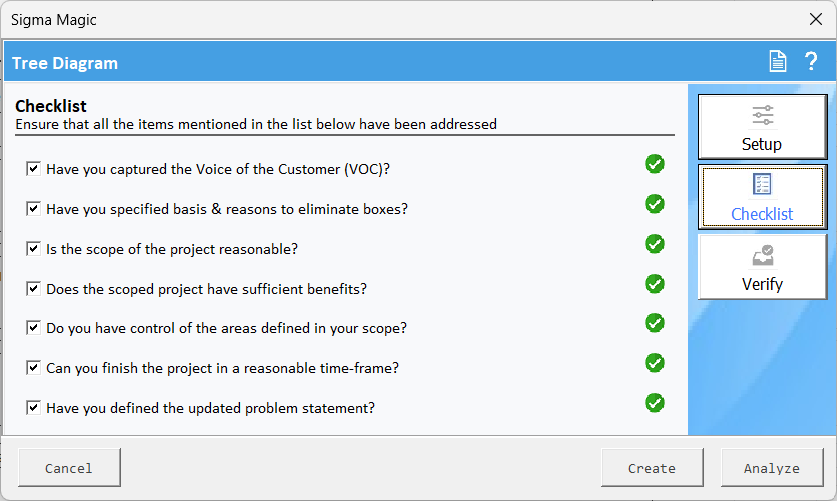Click green check beside control of areas question
837x501 pixels.
[654, 323]
